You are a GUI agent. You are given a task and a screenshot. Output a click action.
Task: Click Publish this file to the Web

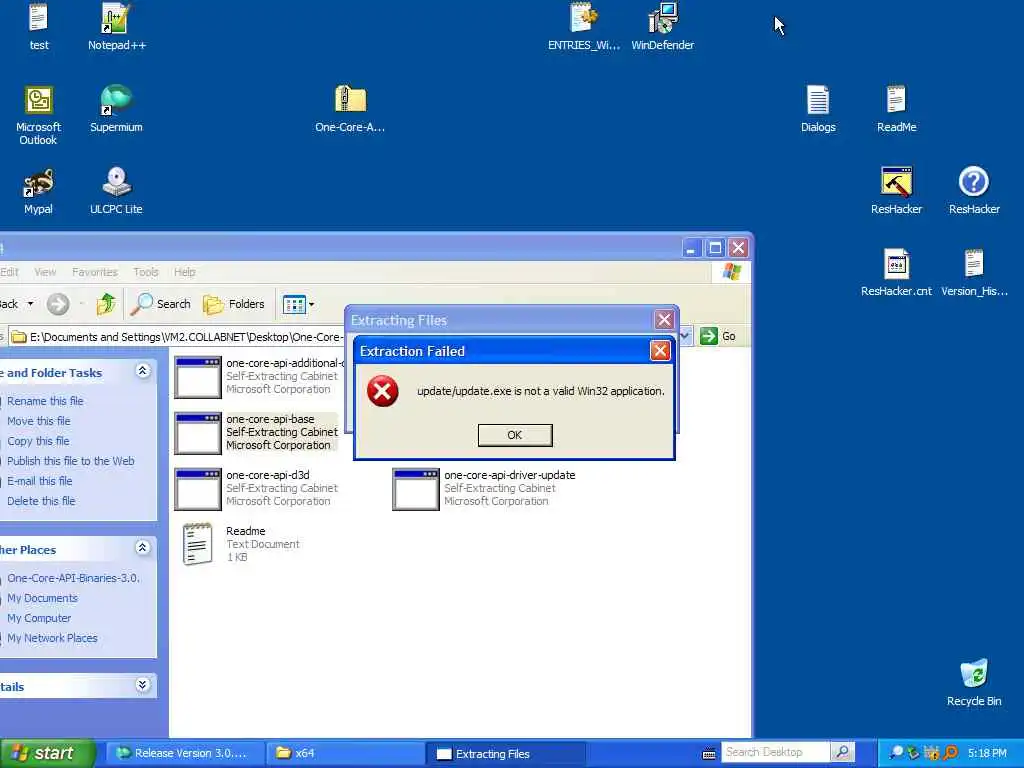tap(71, 461)
